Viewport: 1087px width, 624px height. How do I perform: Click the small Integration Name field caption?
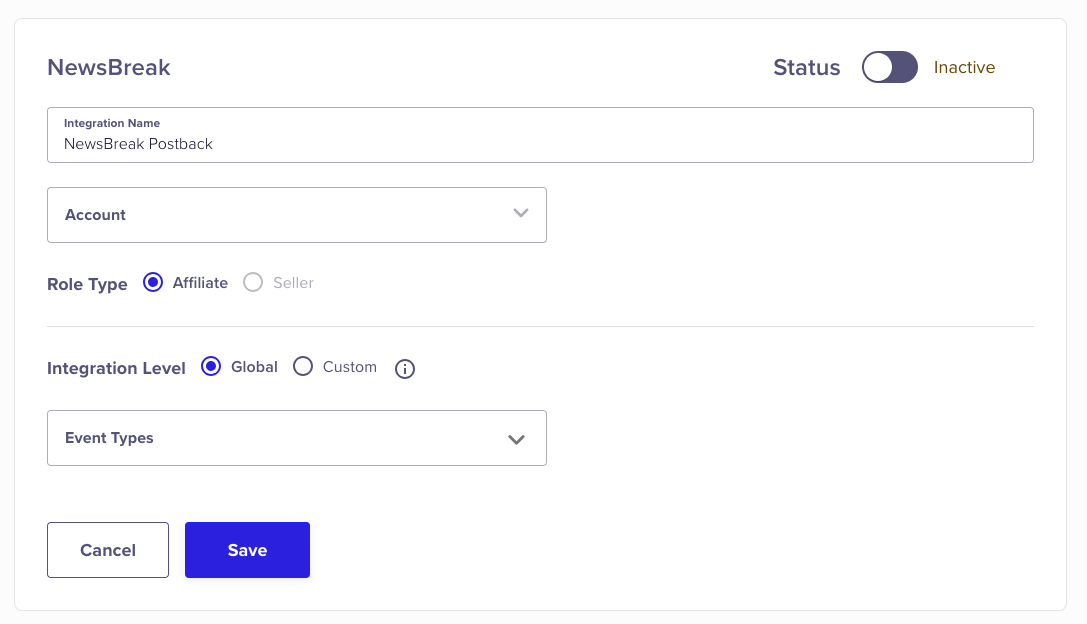pyautogui.click(x=112, y=123)
